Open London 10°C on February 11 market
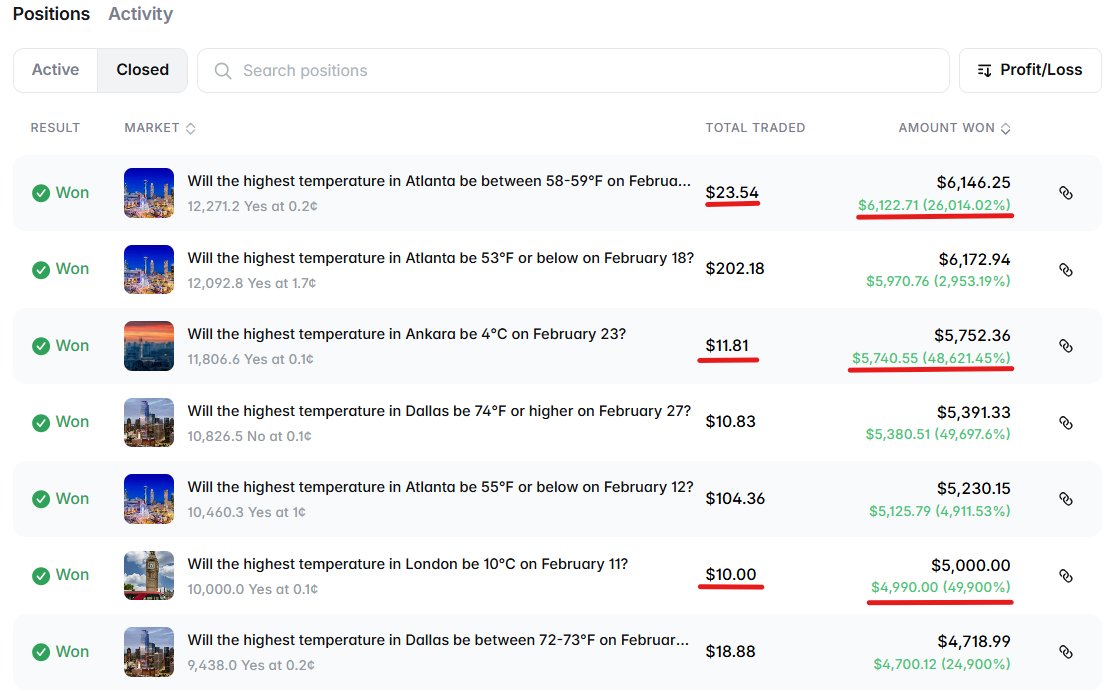This screenshot has width=1117, height=691. [x=407, y=564]
